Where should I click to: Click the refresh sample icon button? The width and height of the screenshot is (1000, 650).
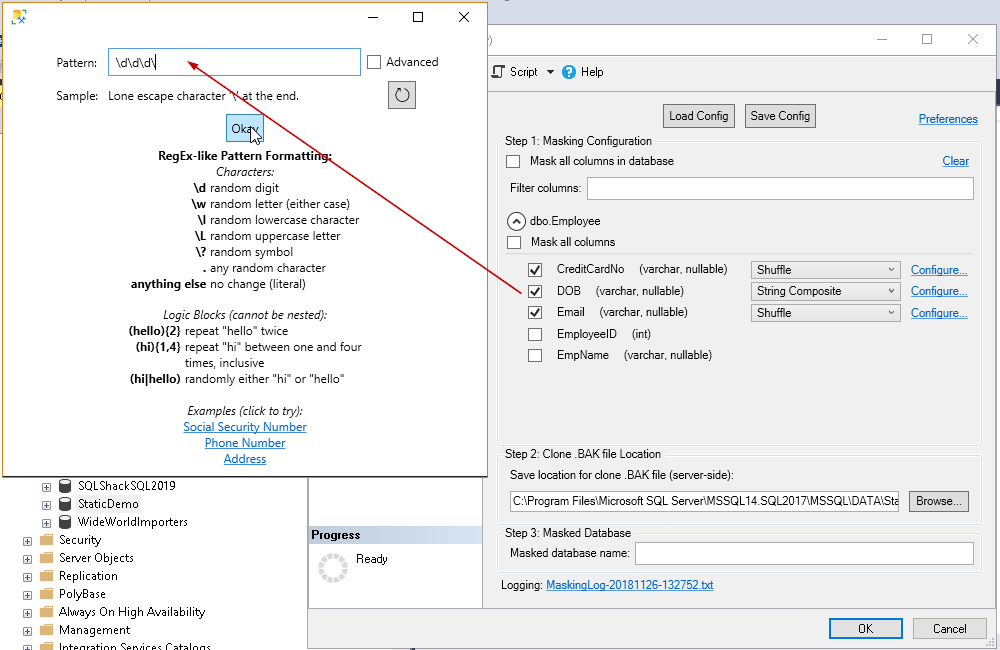pos(402,95)
